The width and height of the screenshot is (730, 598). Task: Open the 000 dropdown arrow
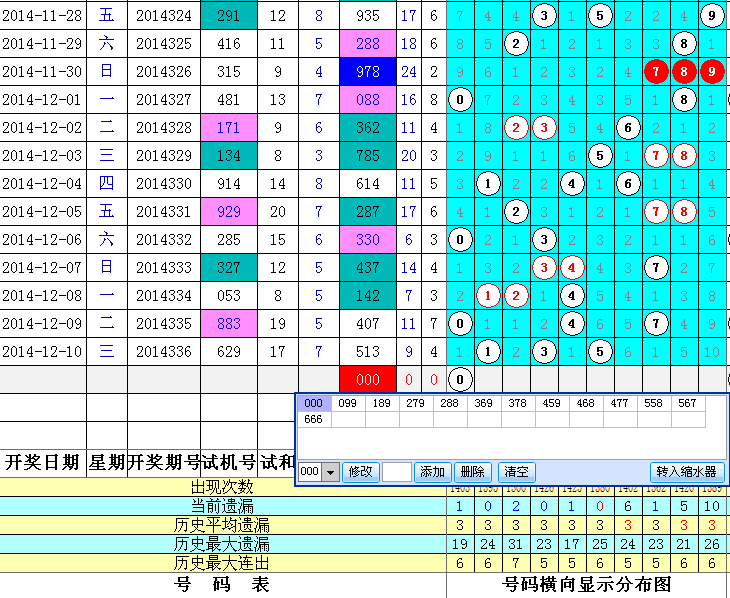click(x=331, y=472)
